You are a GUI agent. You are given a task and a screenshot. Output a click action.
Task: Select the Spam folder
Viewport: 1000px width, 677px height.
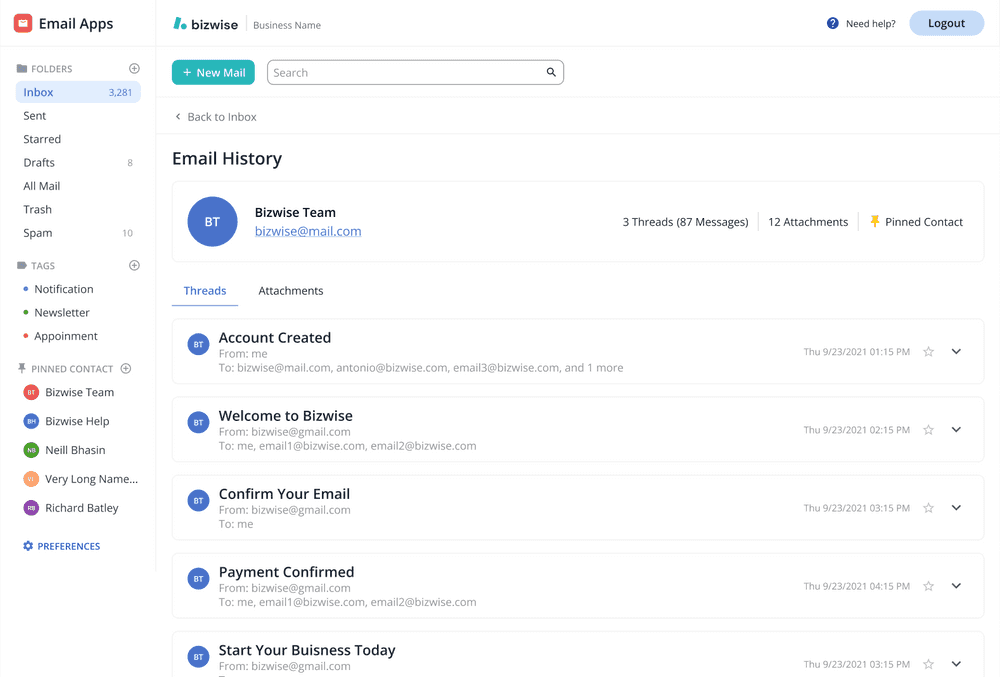tap(37, 232)
